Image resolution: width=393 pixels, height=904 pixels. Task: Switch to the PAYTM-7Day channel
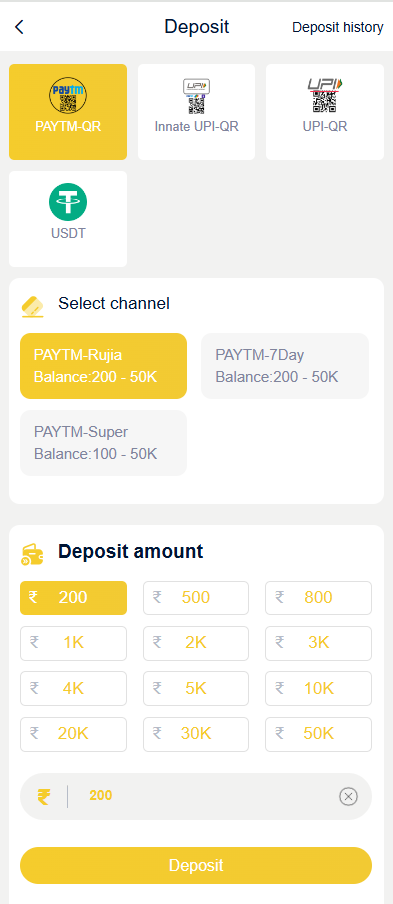(x=285, y=366)
